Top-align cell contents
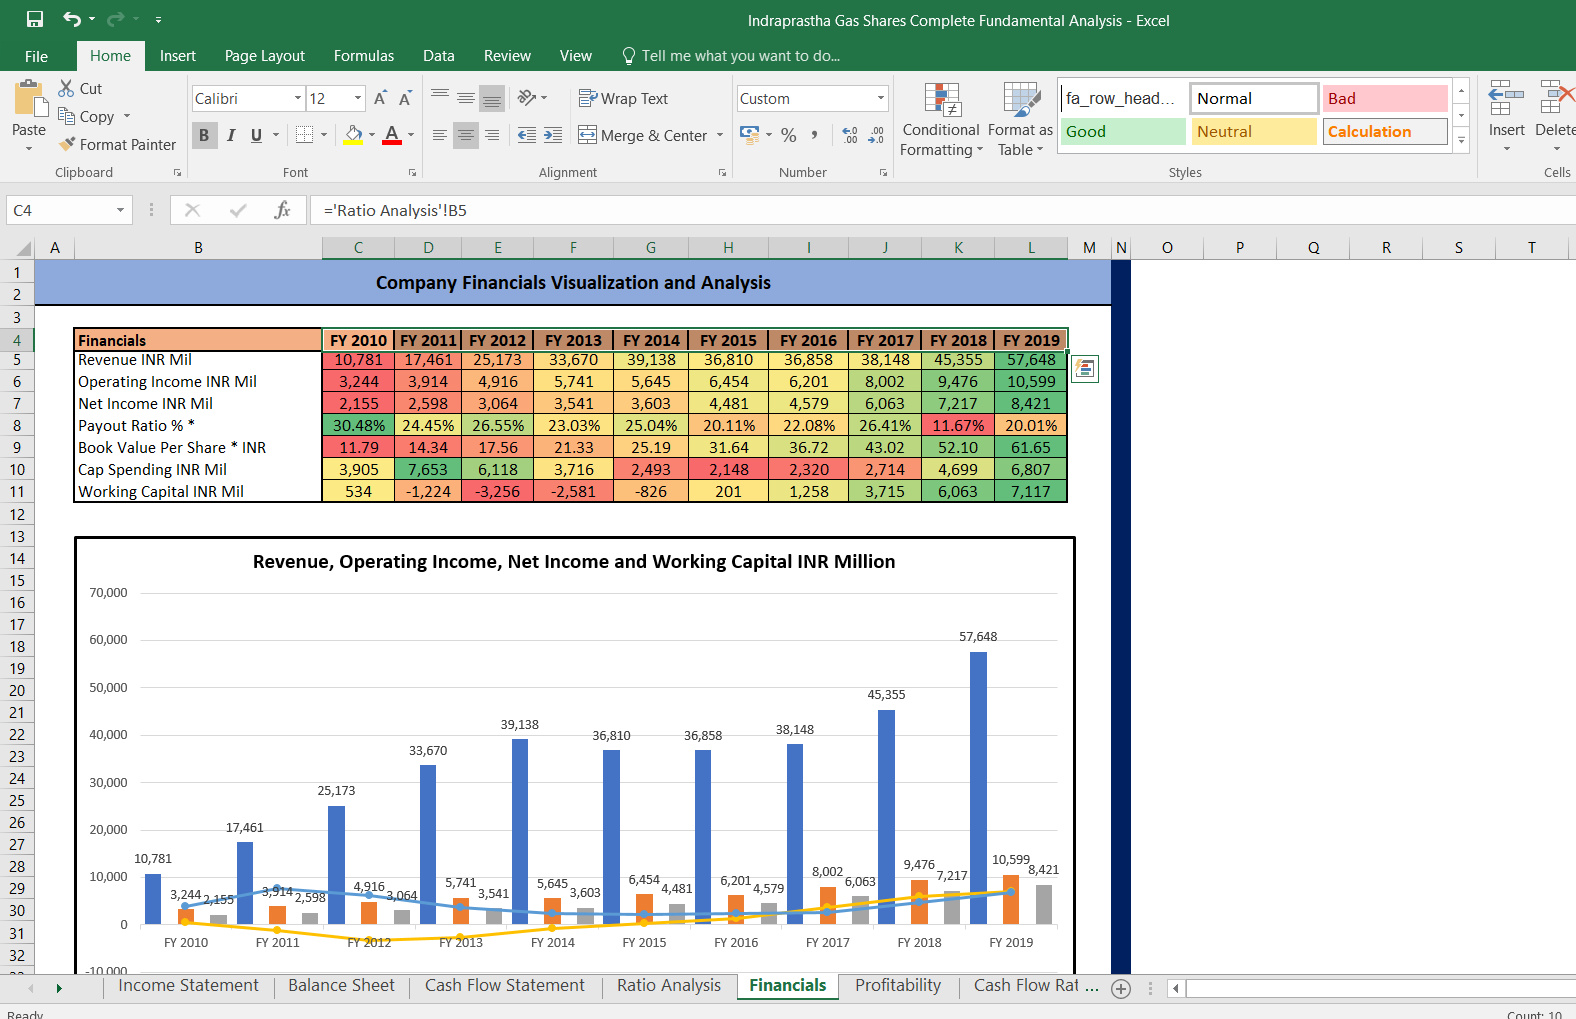 point(440,98)
